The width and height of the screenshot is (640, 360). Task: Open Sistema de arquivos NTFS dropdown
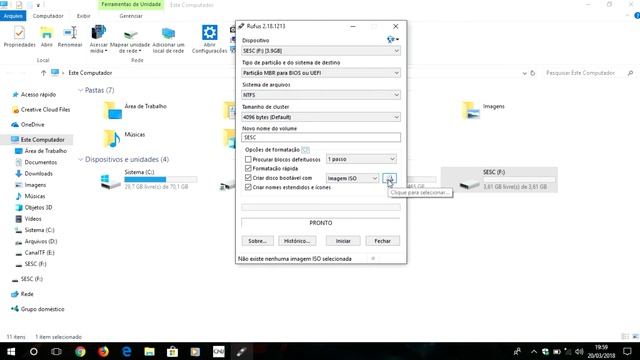[321, 95]
